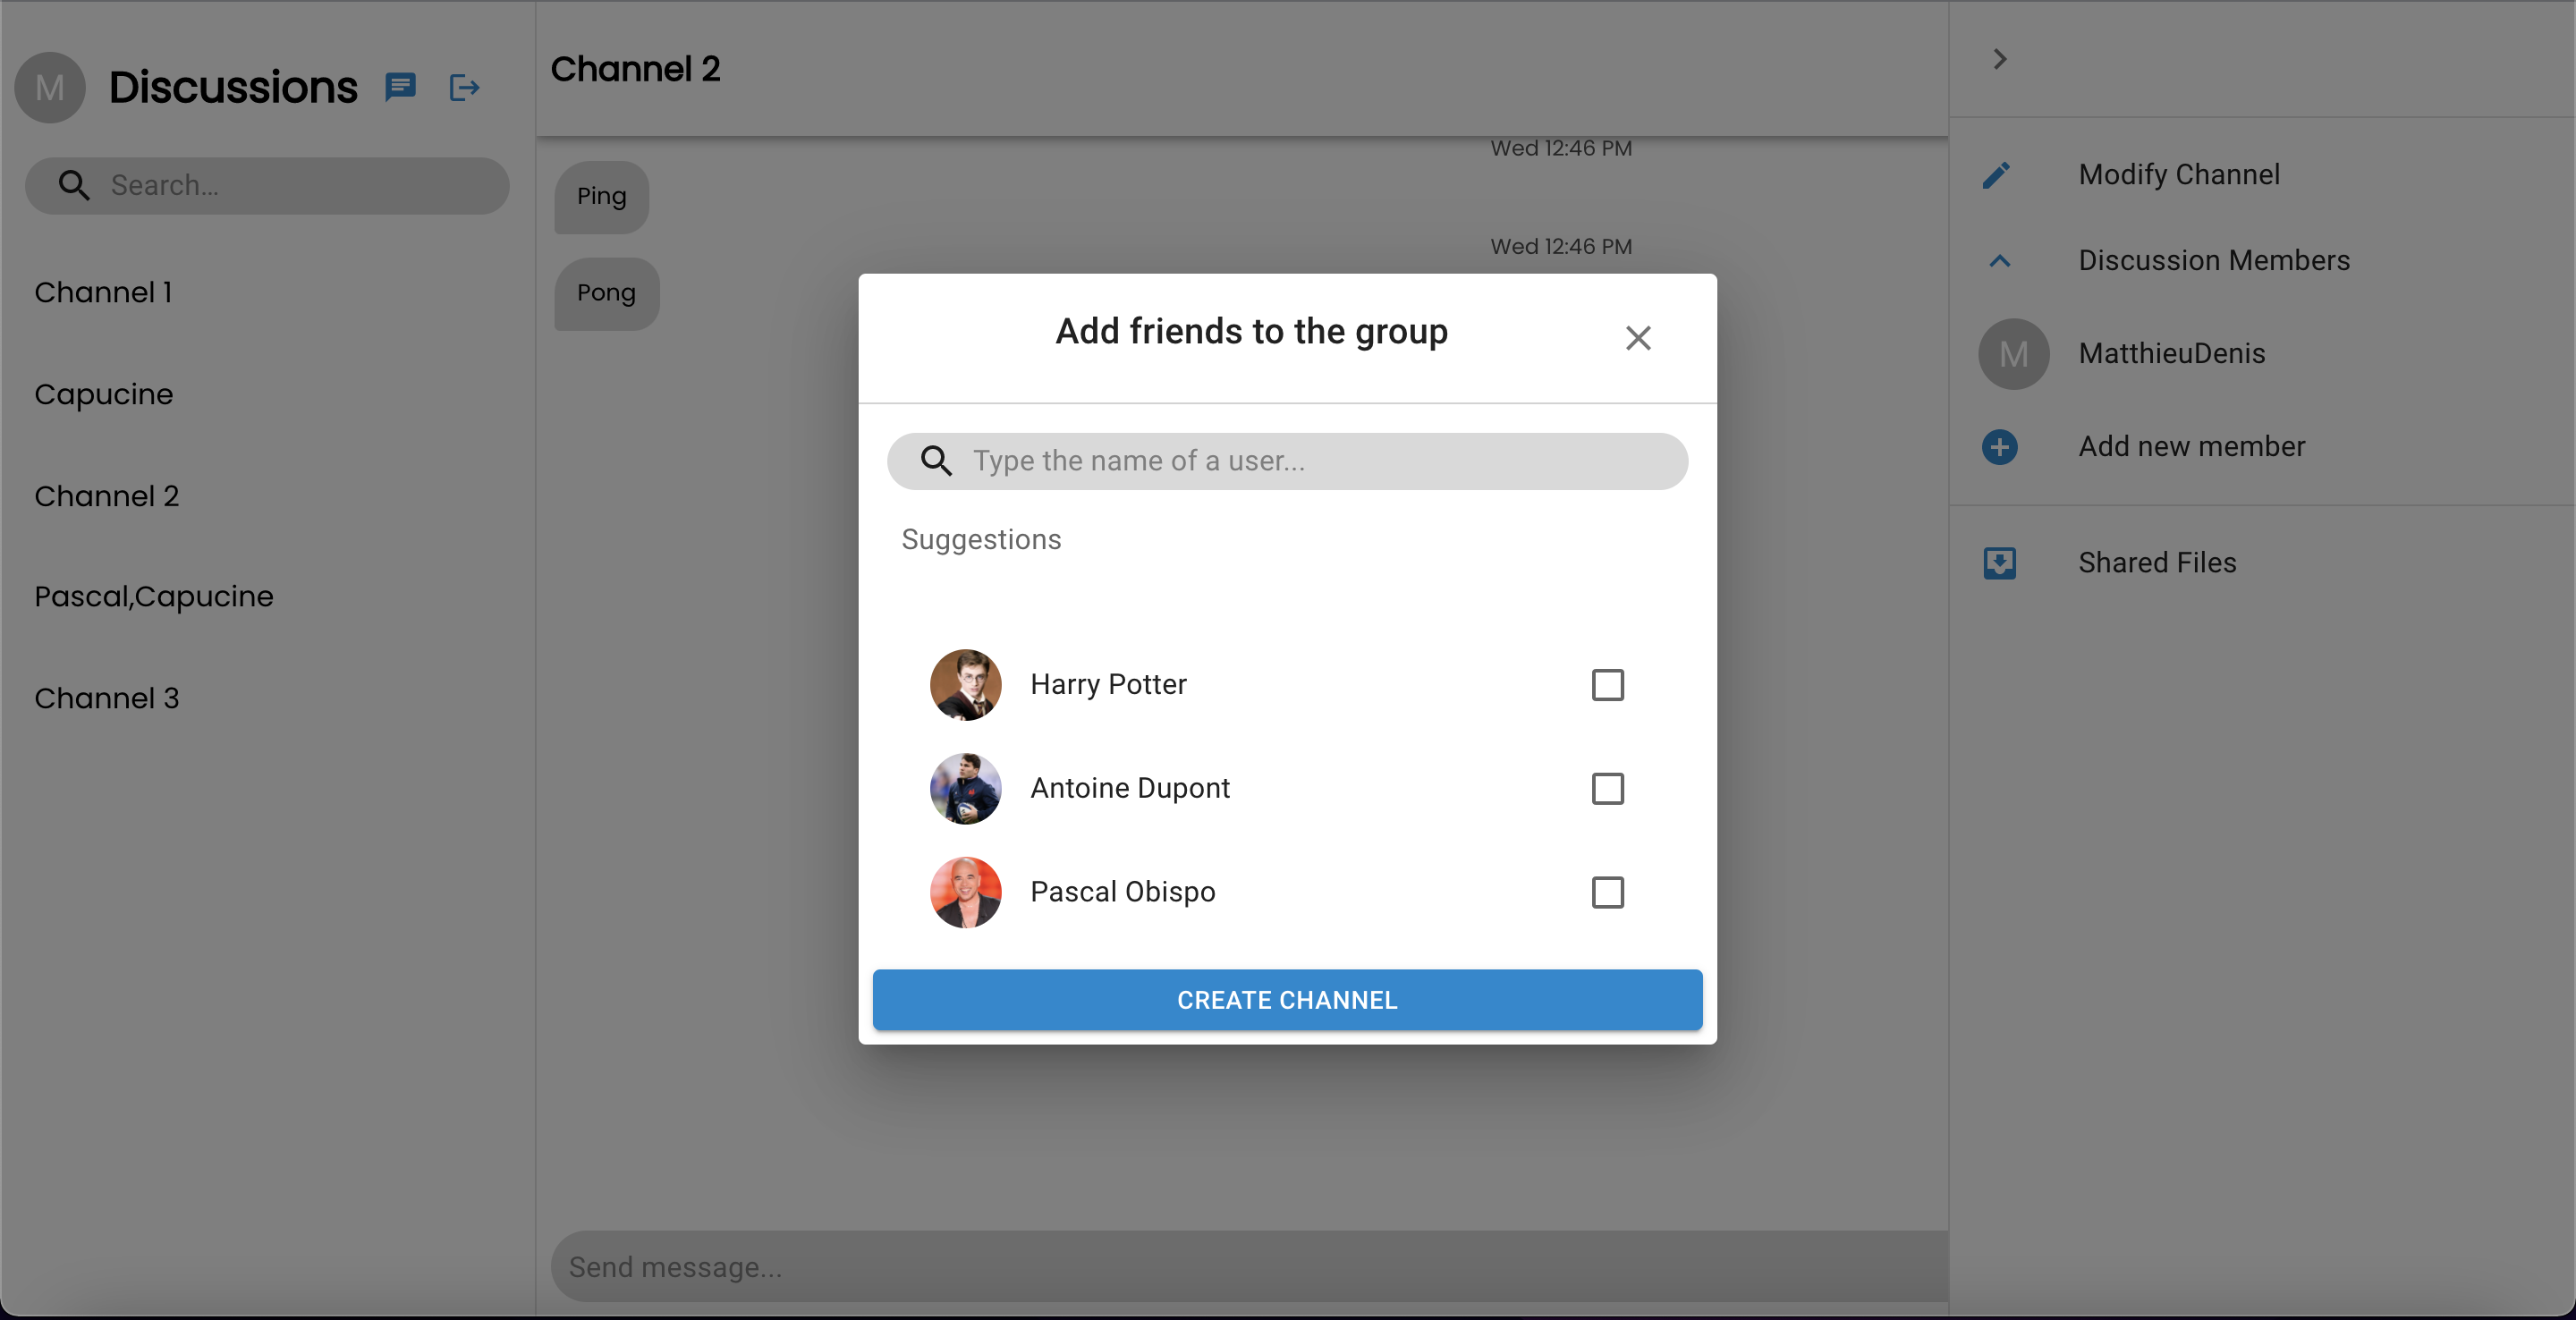2576x1320 pixels.
Task: Click the M profile avatar near Discussions
Action: [50, 87]
